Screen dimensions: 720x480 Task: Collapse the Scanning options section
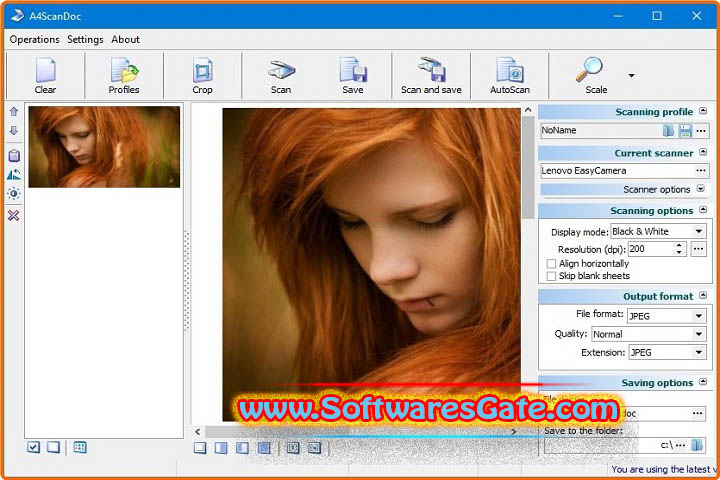click(x=703, y=210)
